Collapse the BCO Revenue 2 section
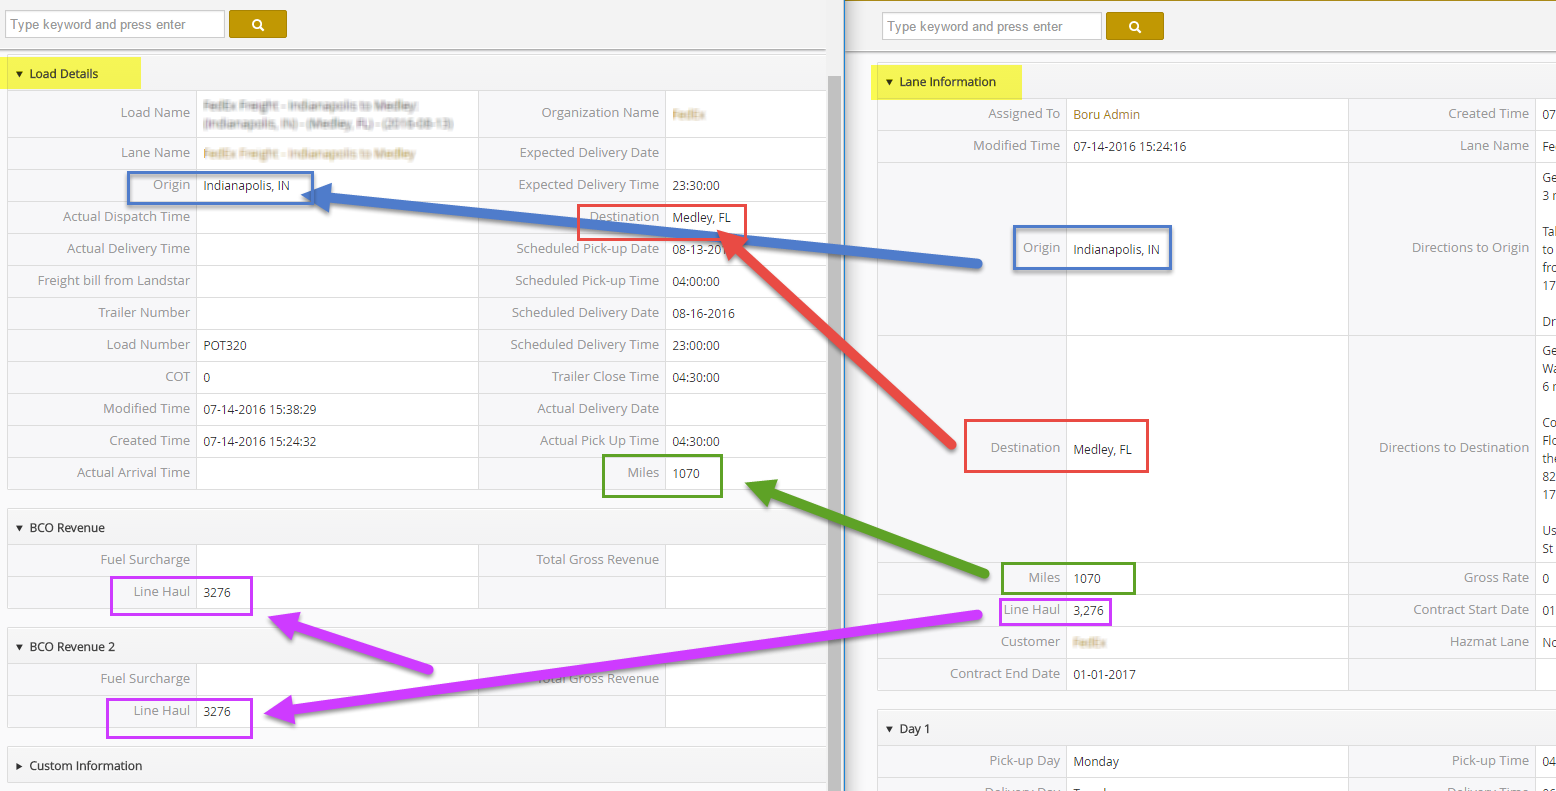Screen dimensions: 1556x791 click(19, 647)
